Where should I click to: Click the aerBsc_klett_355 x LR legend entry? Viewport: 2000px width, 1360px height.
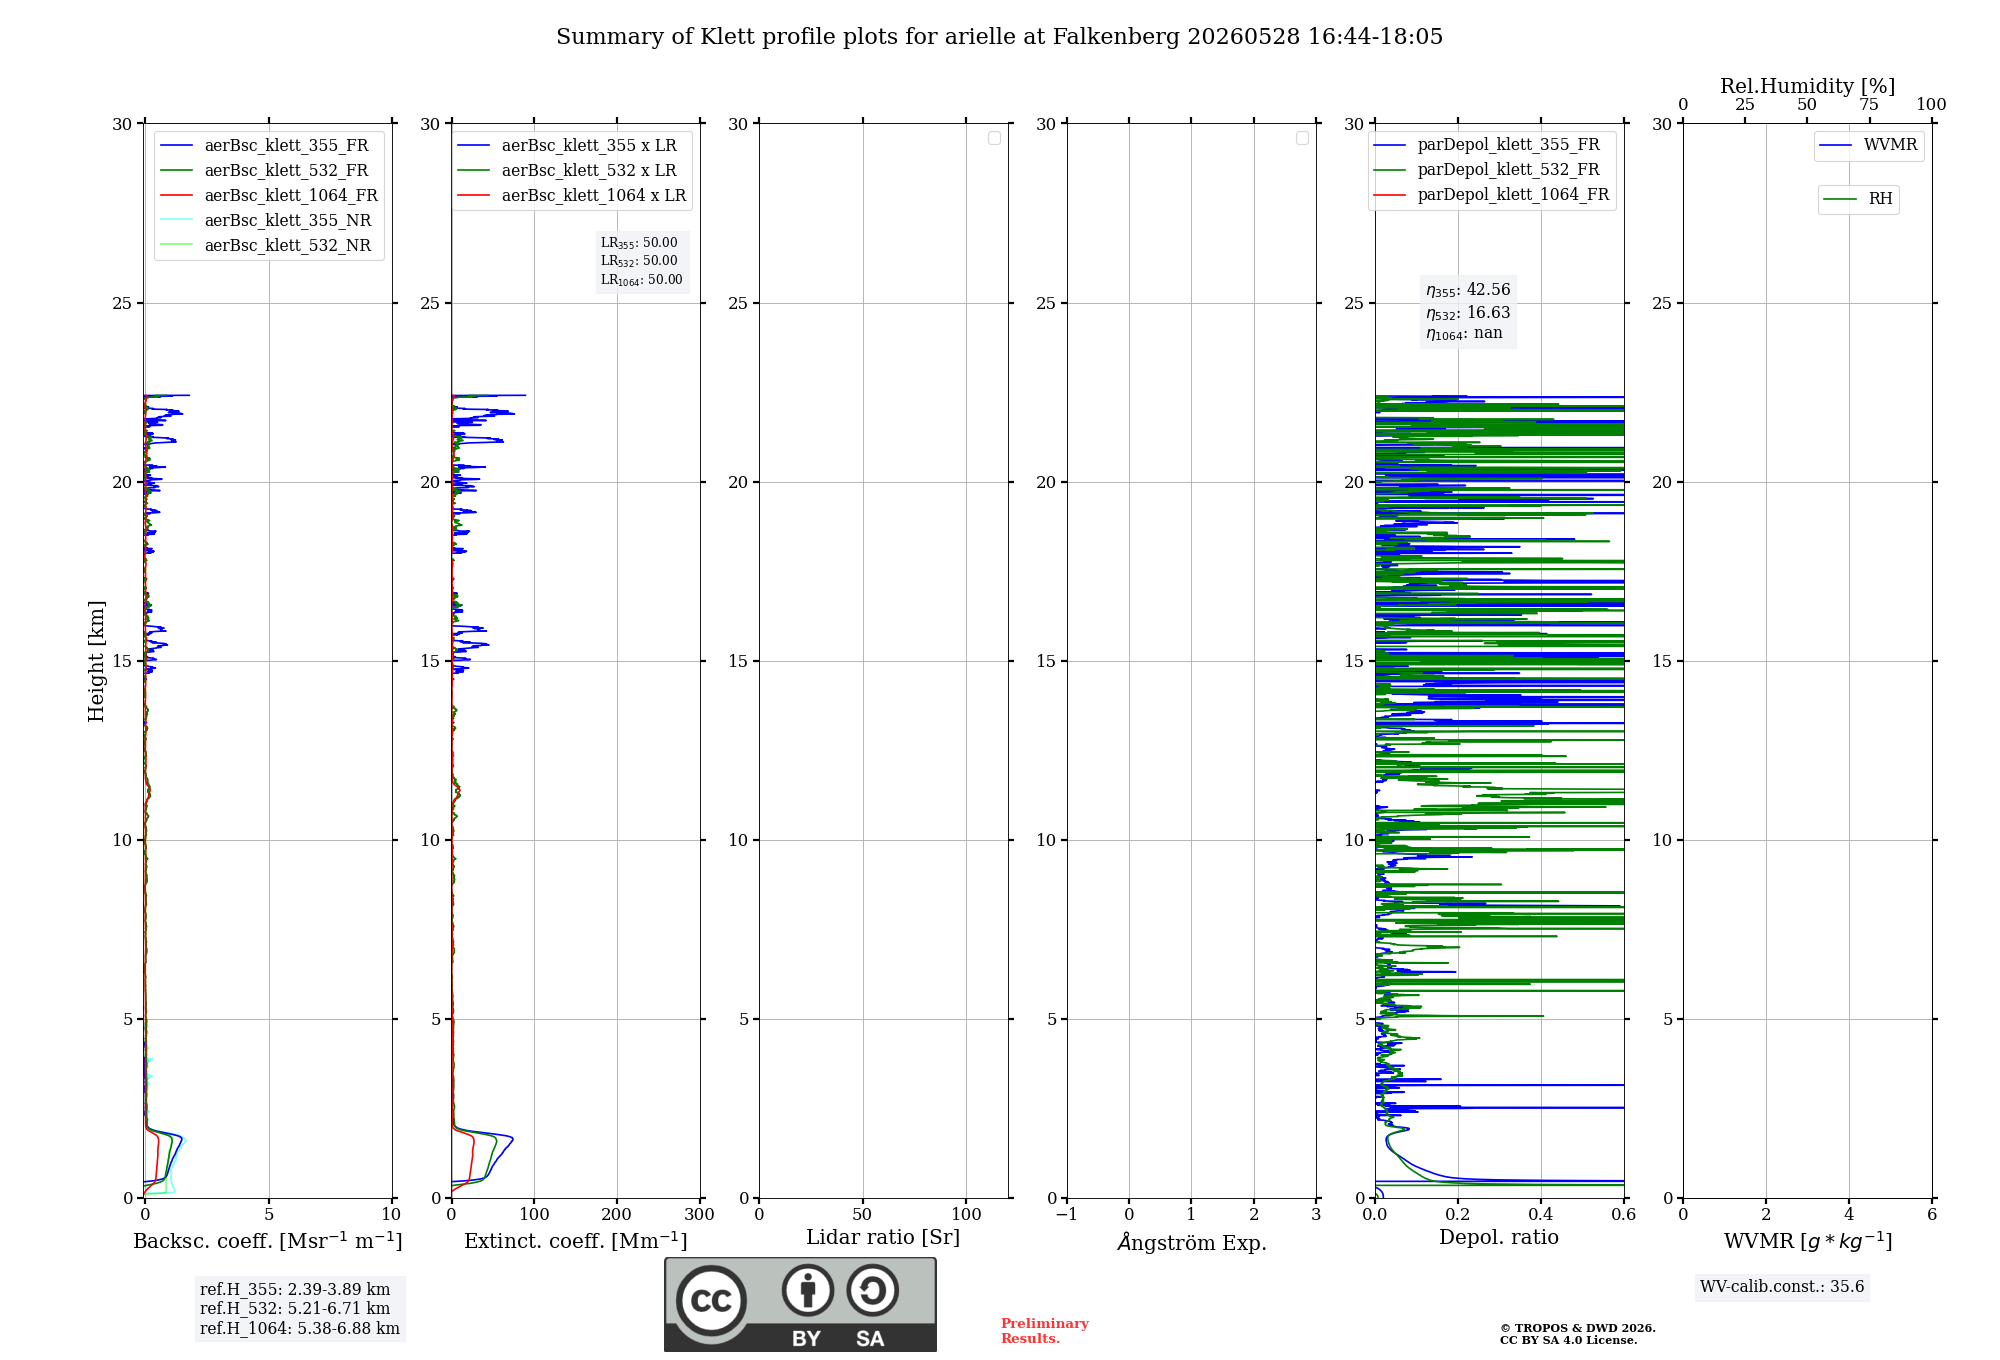coord(567,145)
